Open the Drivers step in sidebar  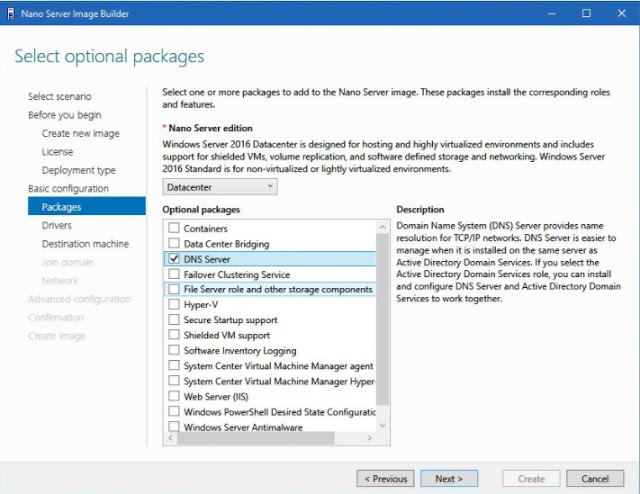(x=56, y=226)
